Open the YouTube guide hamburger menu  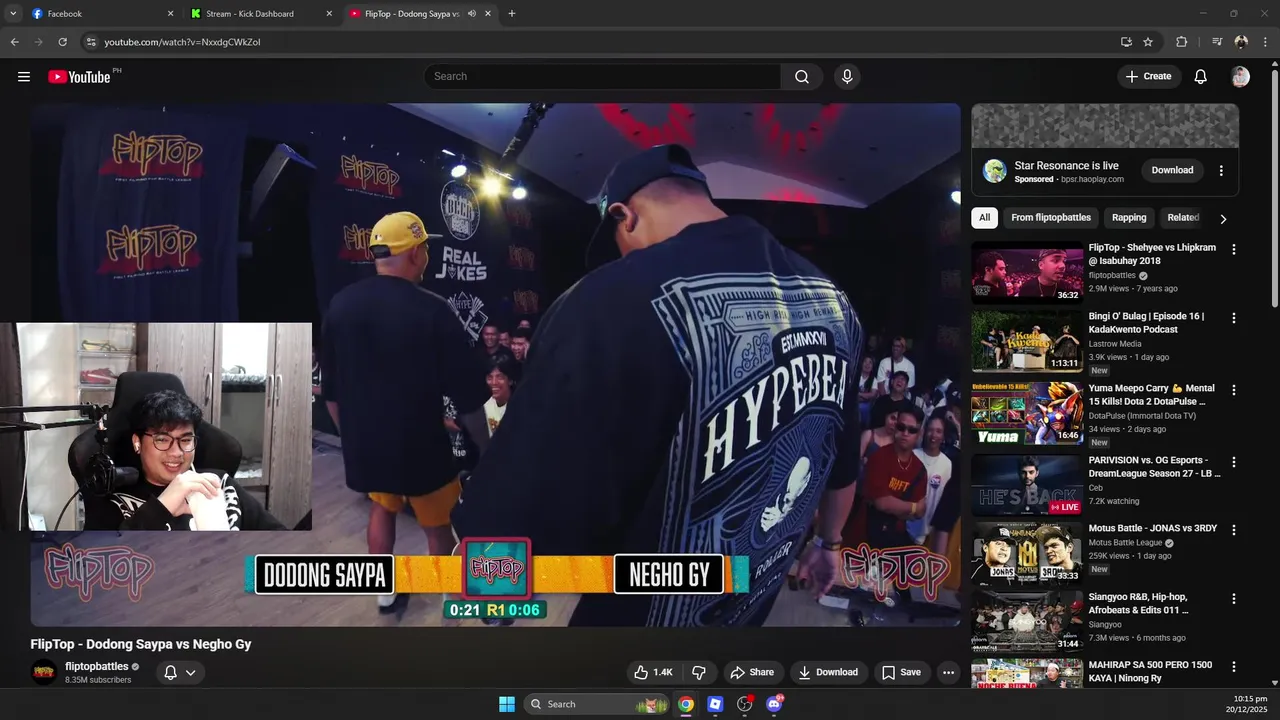coord(24,77)
